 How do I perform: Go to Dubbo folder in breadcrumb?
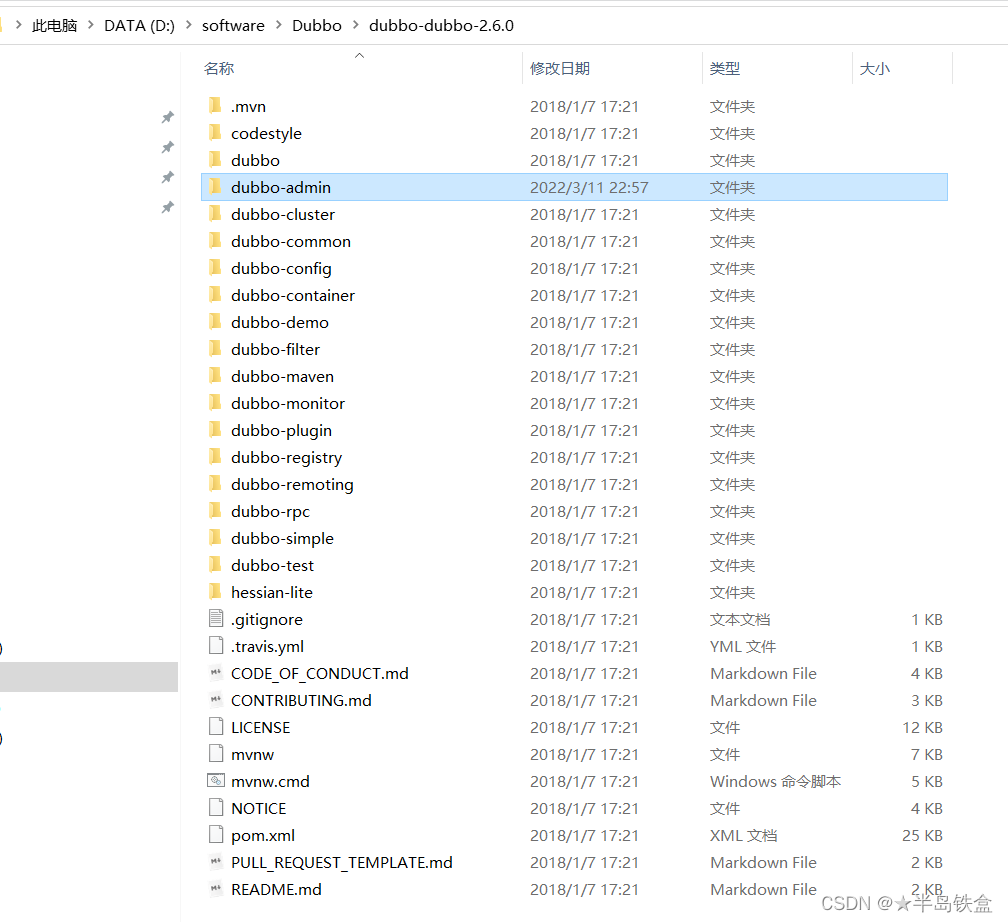click(x=317, y=26)
